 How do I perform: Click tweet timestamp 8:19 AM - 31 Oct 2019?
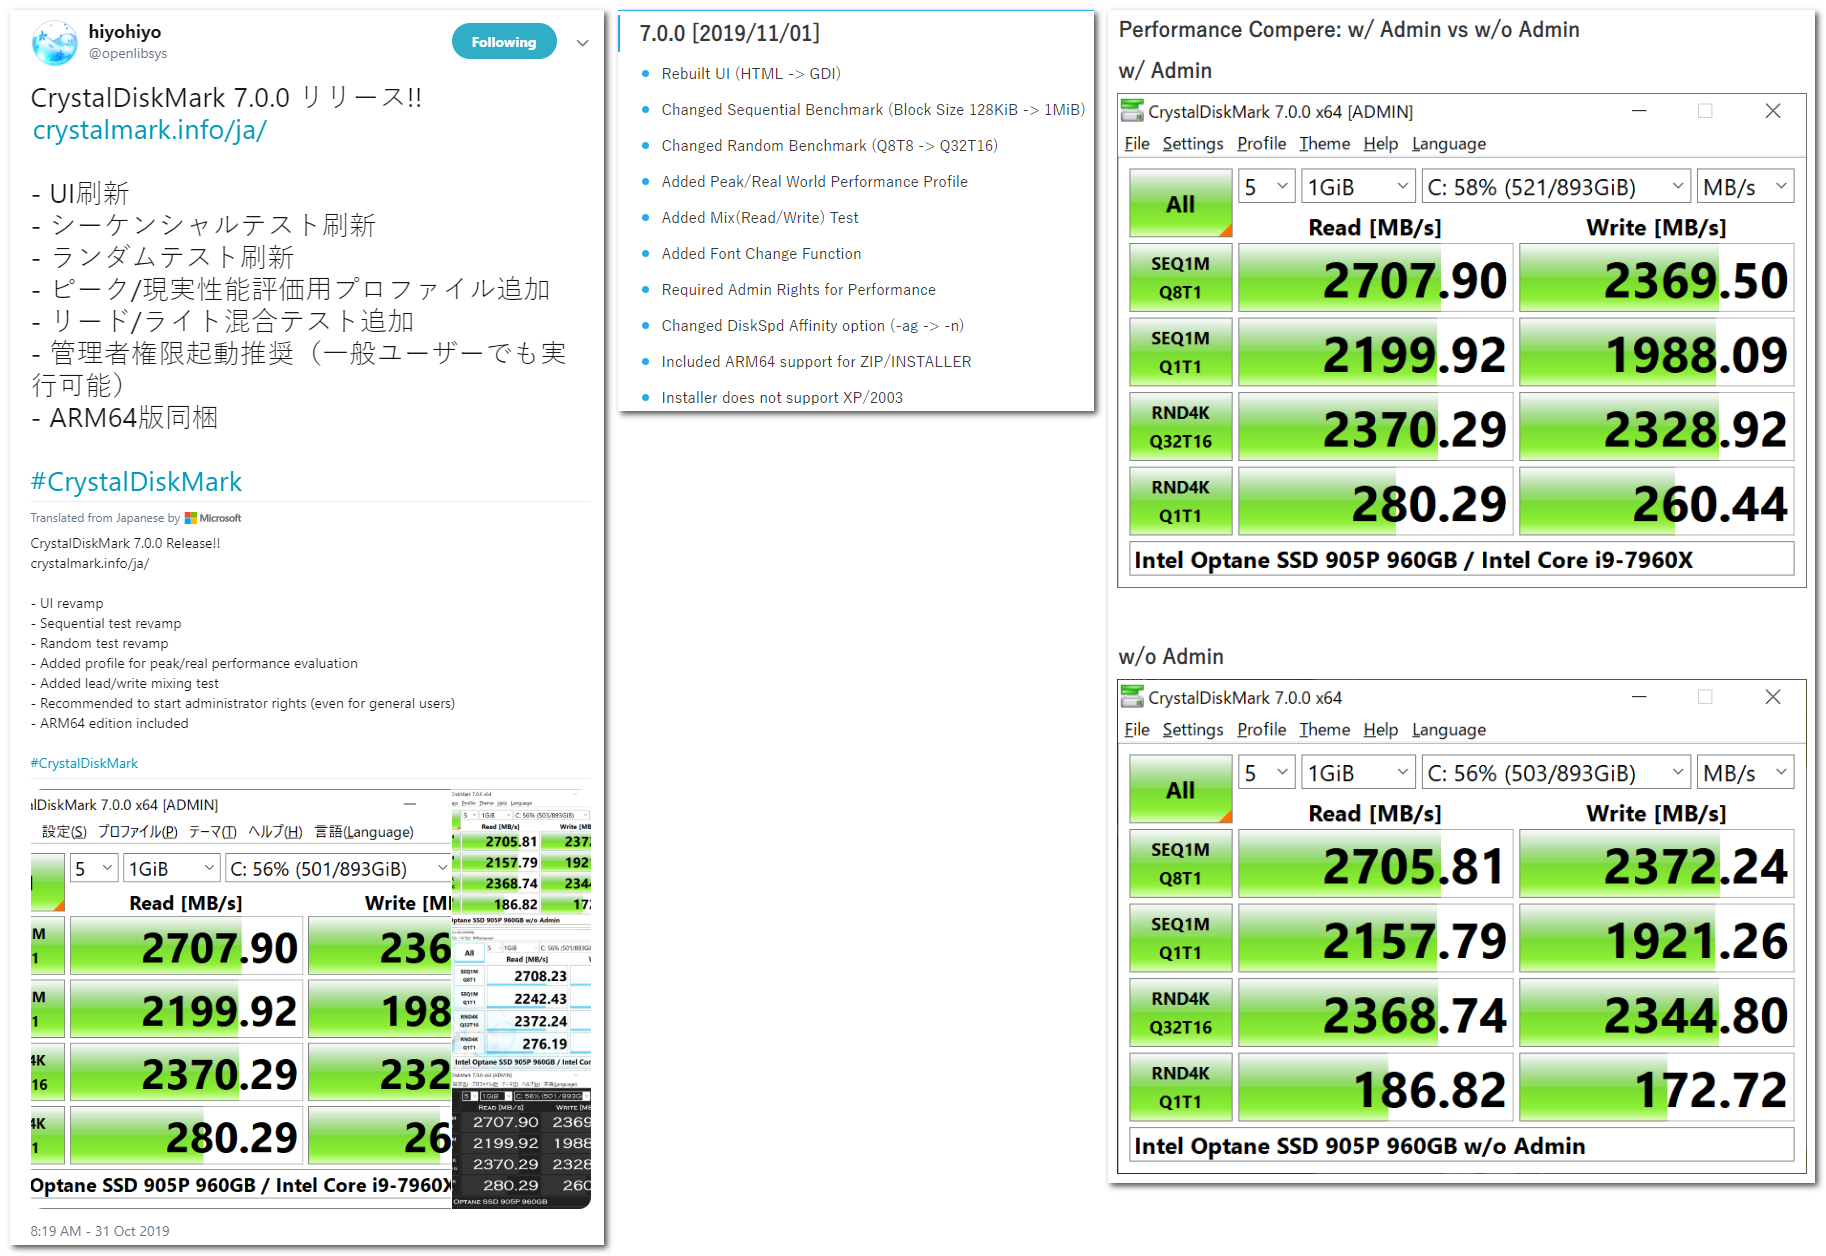[100, 1231]
